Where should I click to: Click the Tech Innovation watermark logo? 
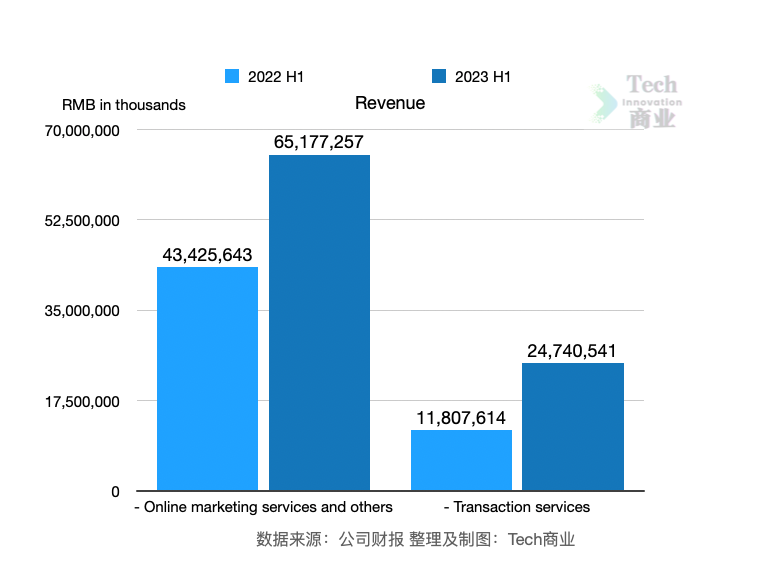click(x=638, y=103)
